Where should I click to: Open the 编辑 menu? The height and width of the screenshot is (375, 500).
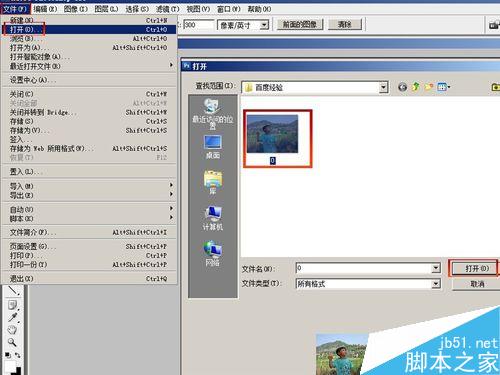pyautogui.click(x=45, y=9)
